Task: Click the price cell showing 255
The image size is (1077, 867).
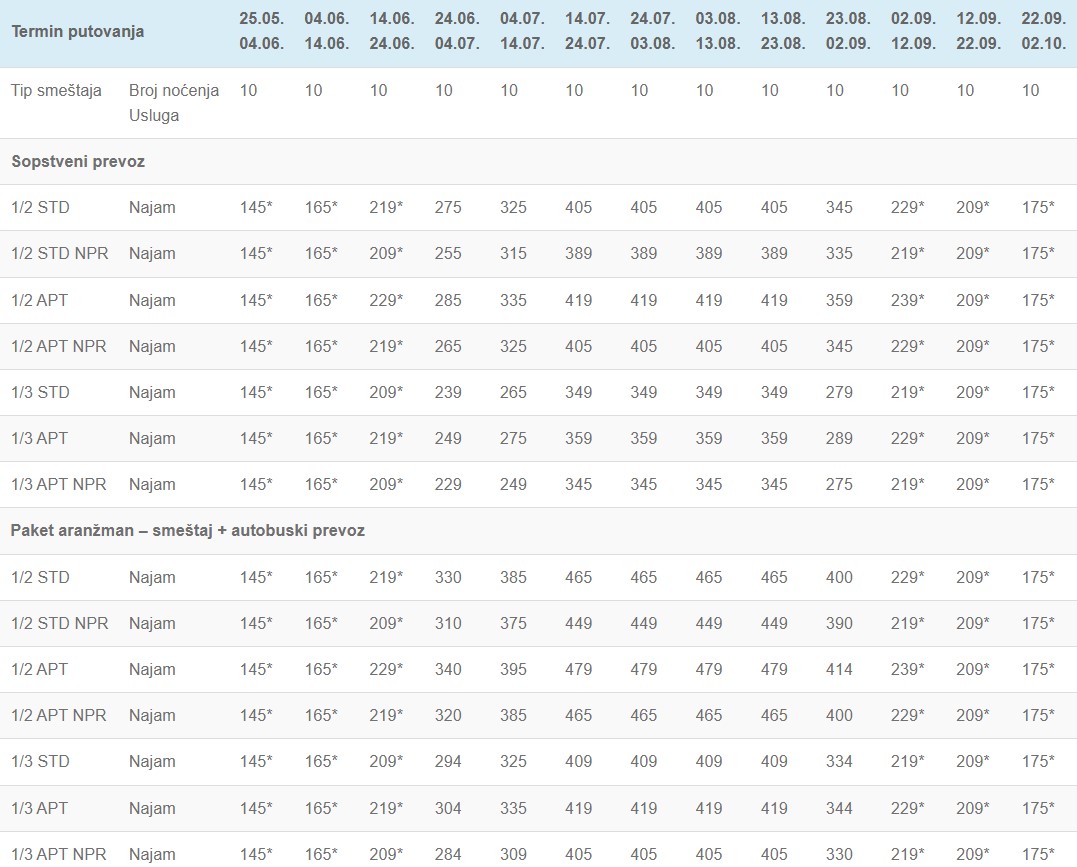Action: [x=448, y=254]
